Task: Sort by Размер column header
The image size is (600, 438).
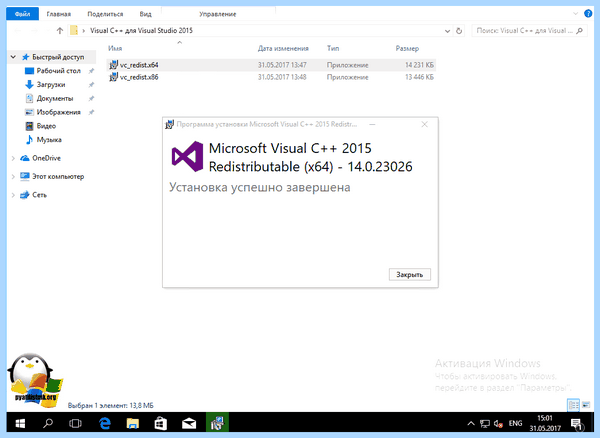Action: (407, 48)
